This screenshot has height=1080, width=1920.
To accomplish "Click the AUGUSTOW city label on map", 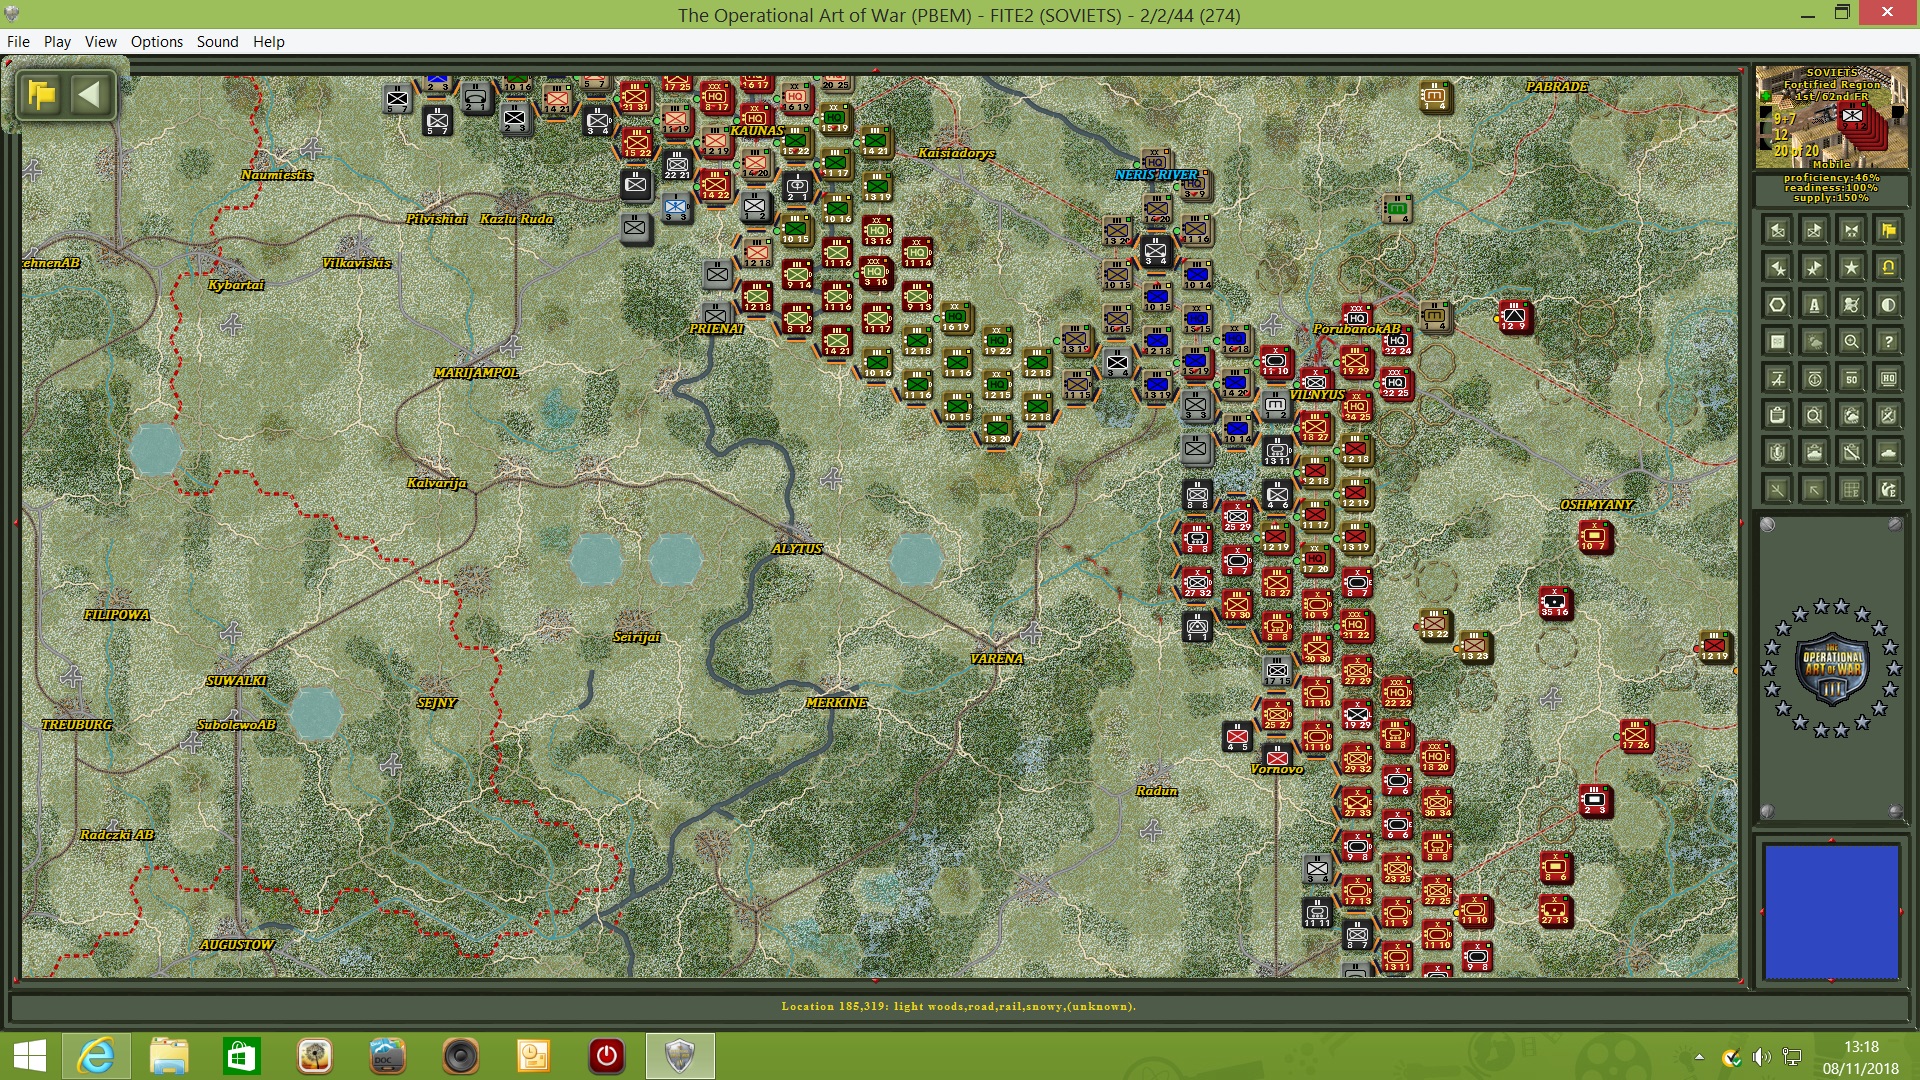I will (x=237, y=945).
